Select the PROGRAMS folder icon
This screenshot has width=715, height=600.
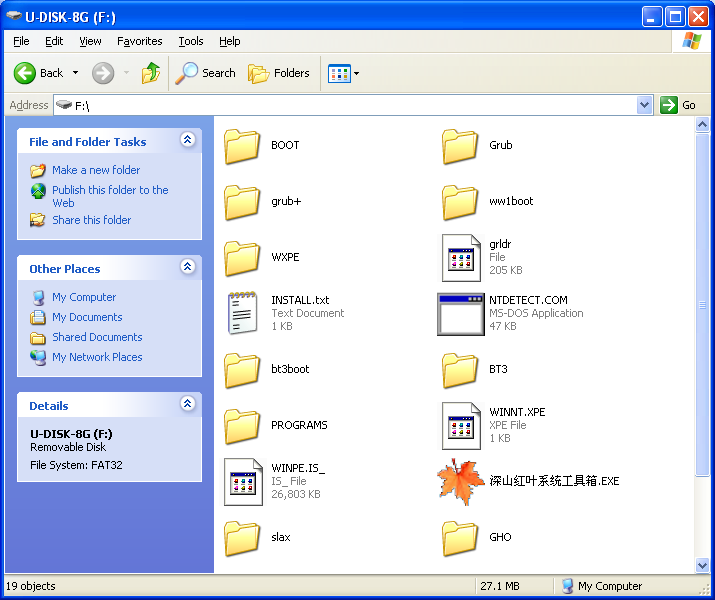pos(242,426)
